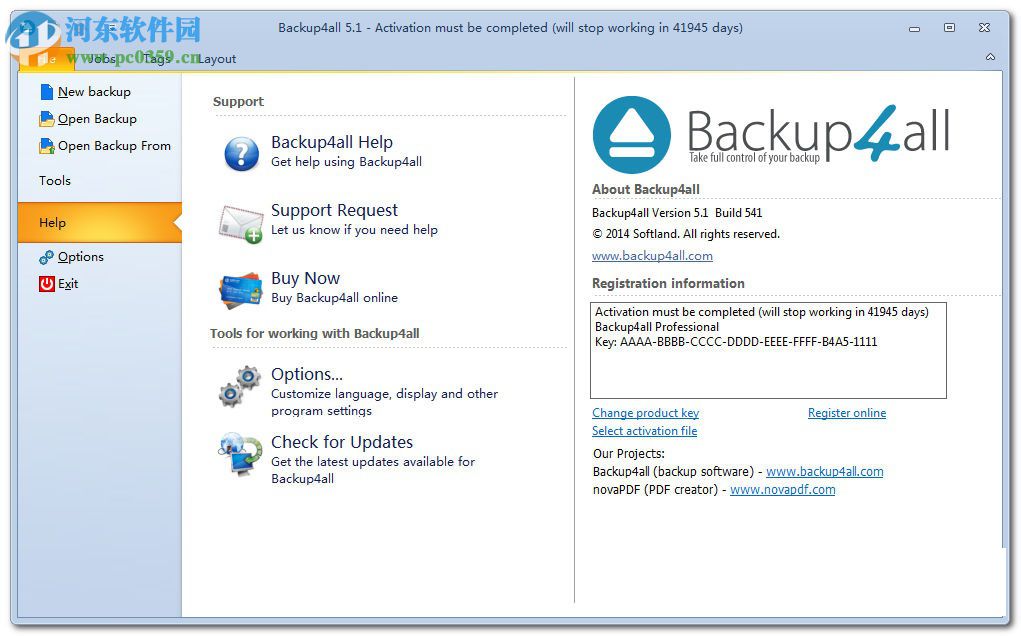Switch to the Layout ribbon tab
Image resolution: width=1021 pixels, height=636 pixels.
coord(216,58)
